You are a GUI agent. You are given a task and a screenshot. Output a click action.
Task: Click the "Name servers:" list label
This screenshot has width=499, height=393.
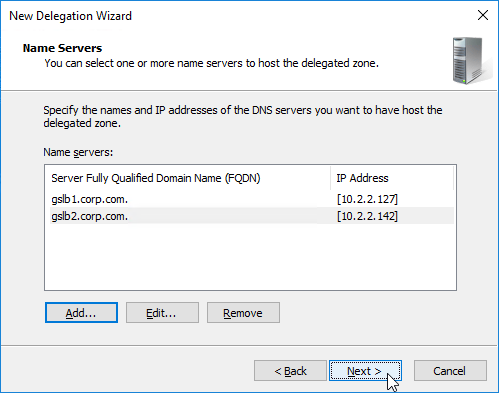pos(78,152)
